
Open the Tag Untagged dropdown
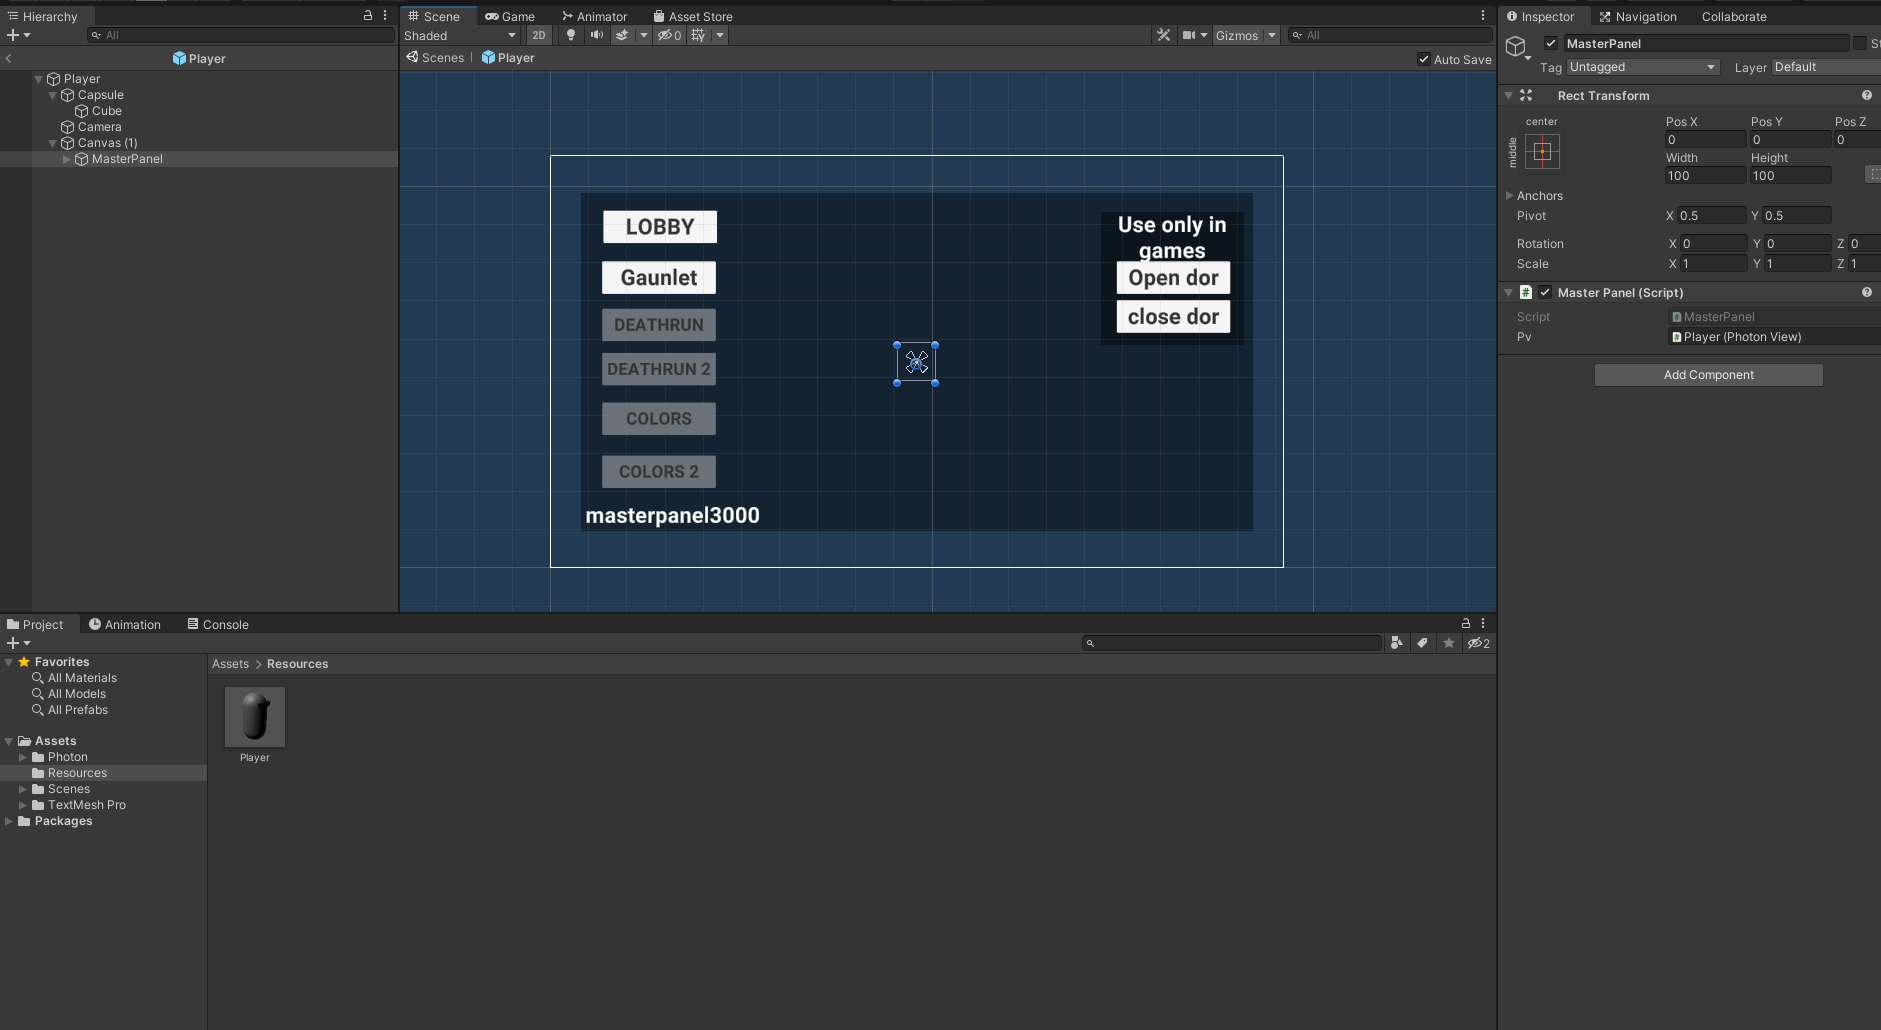1643,67
